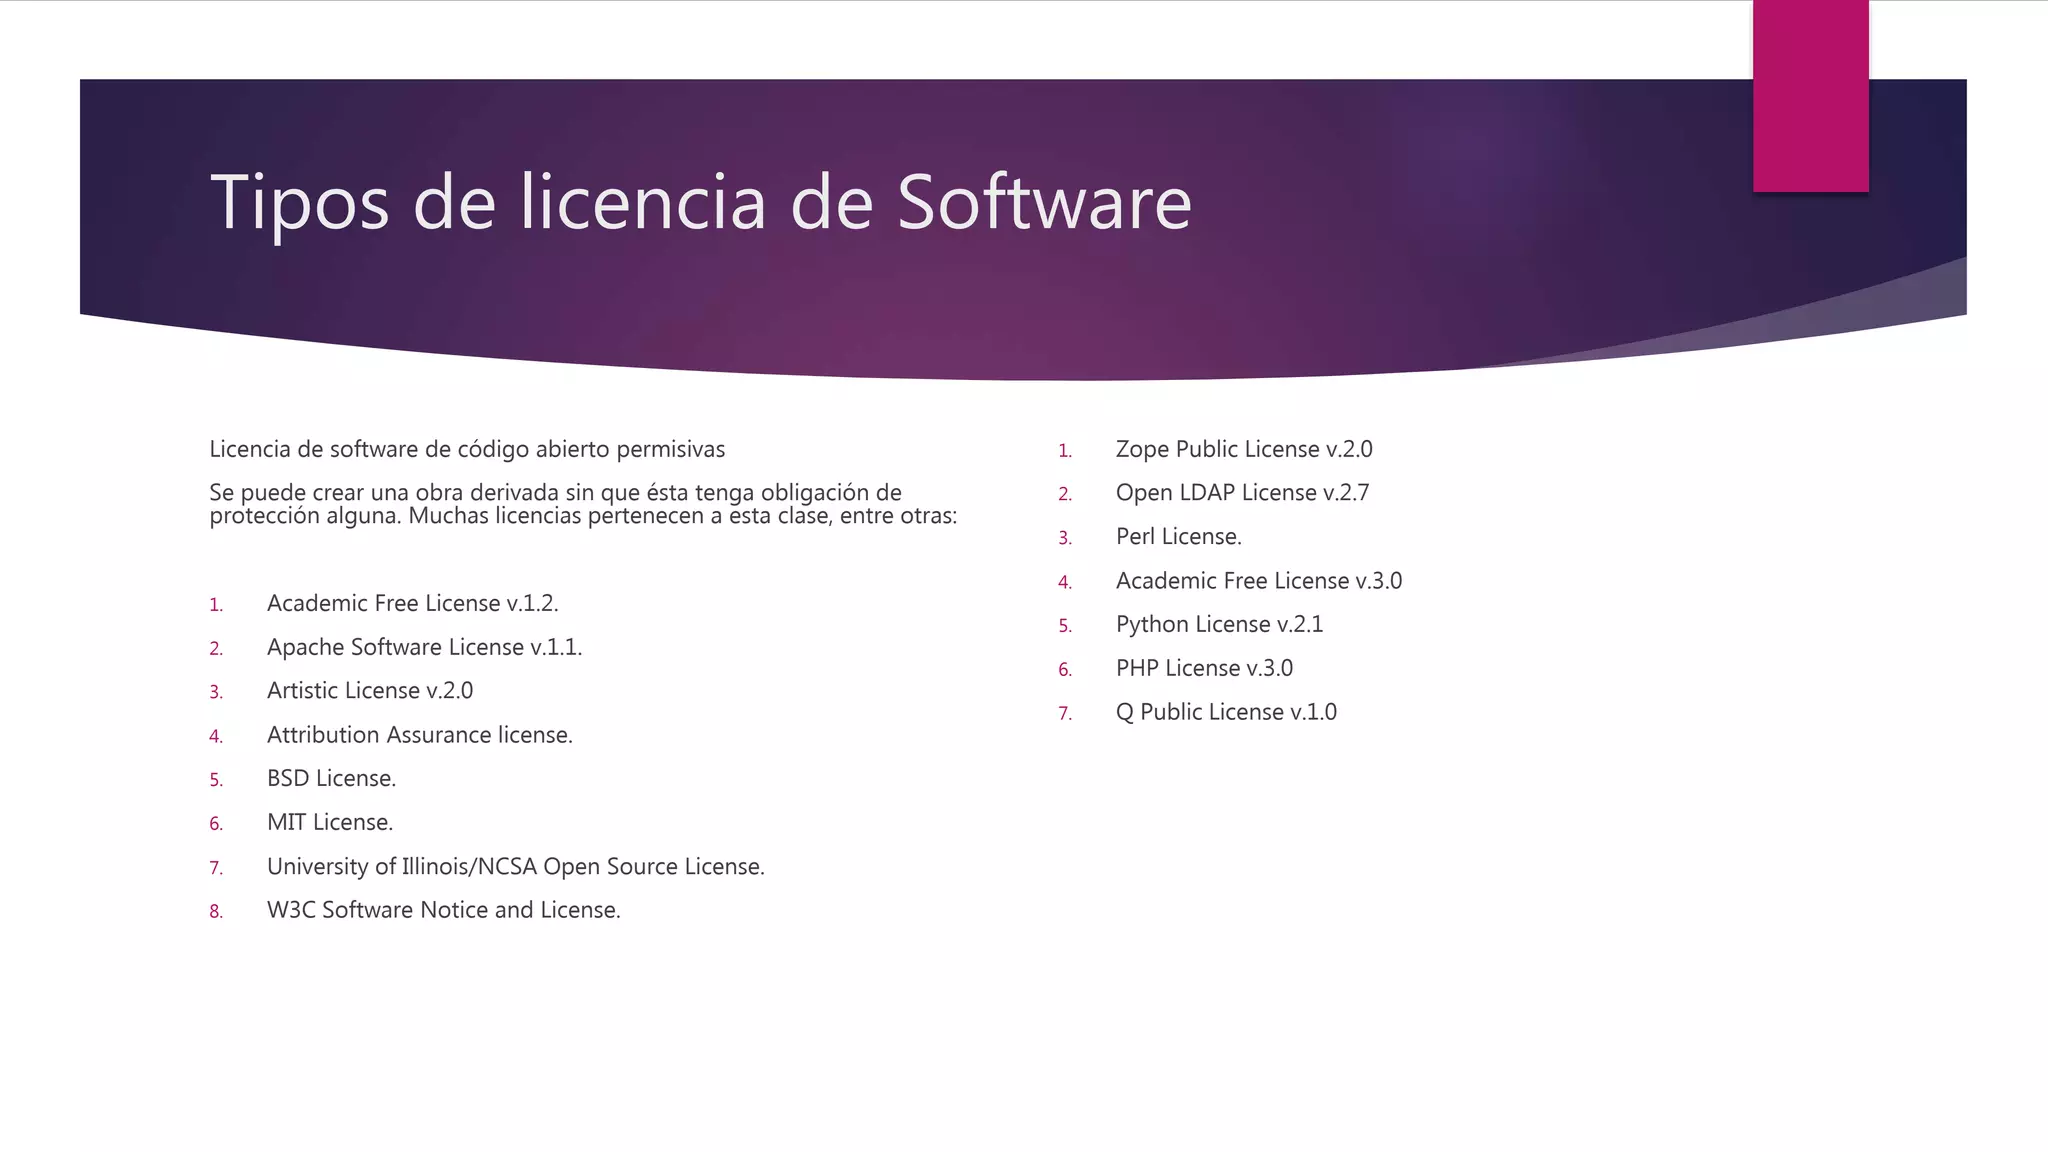Select list item 'Python License v.2.1'
2048x1152 pixels.
coord(1219,625)
